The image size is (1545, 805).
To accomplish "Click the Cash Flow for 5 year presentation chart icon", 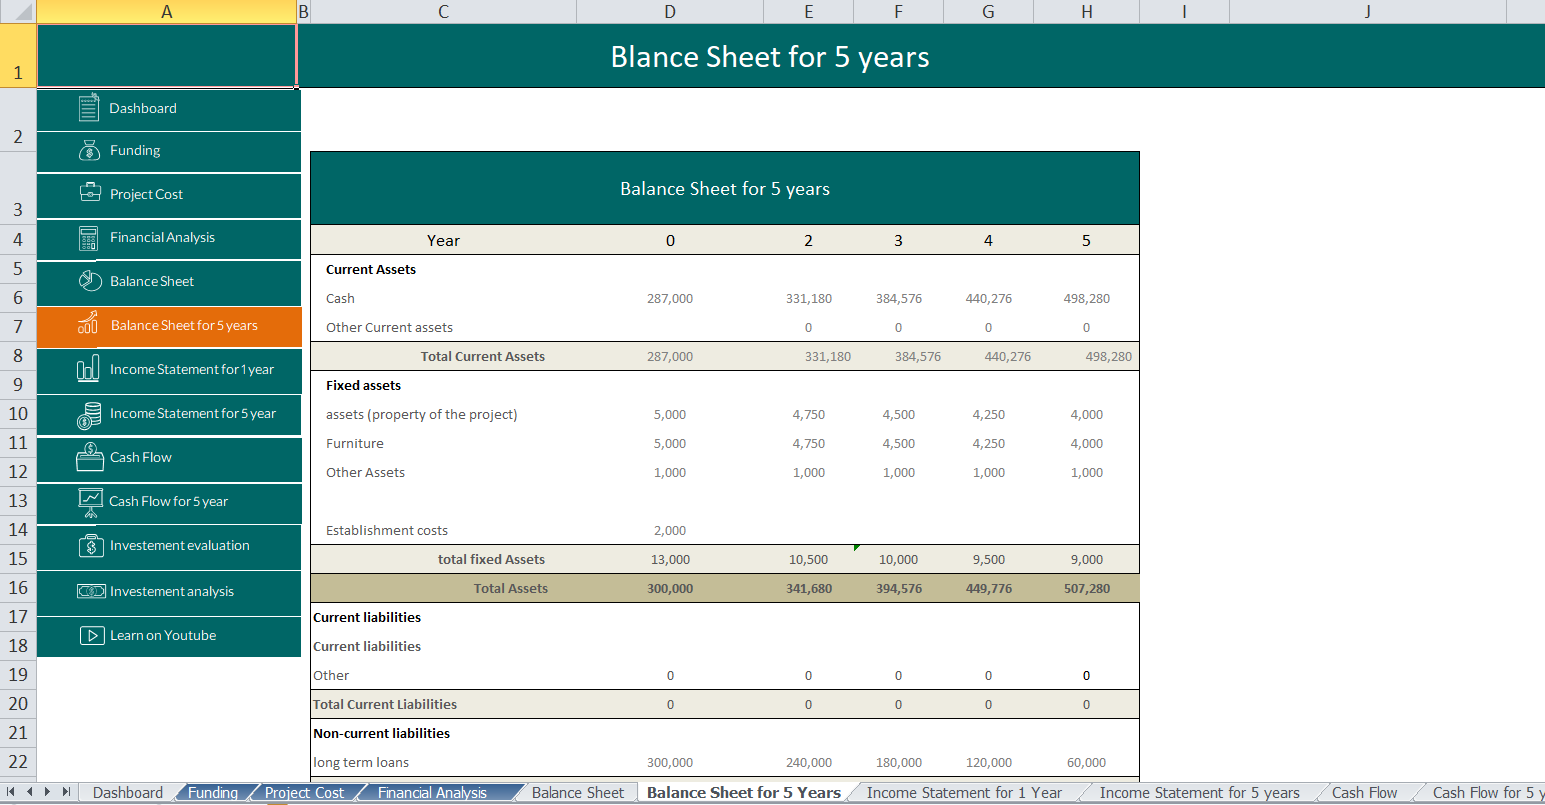I will [x=90, y=501].
